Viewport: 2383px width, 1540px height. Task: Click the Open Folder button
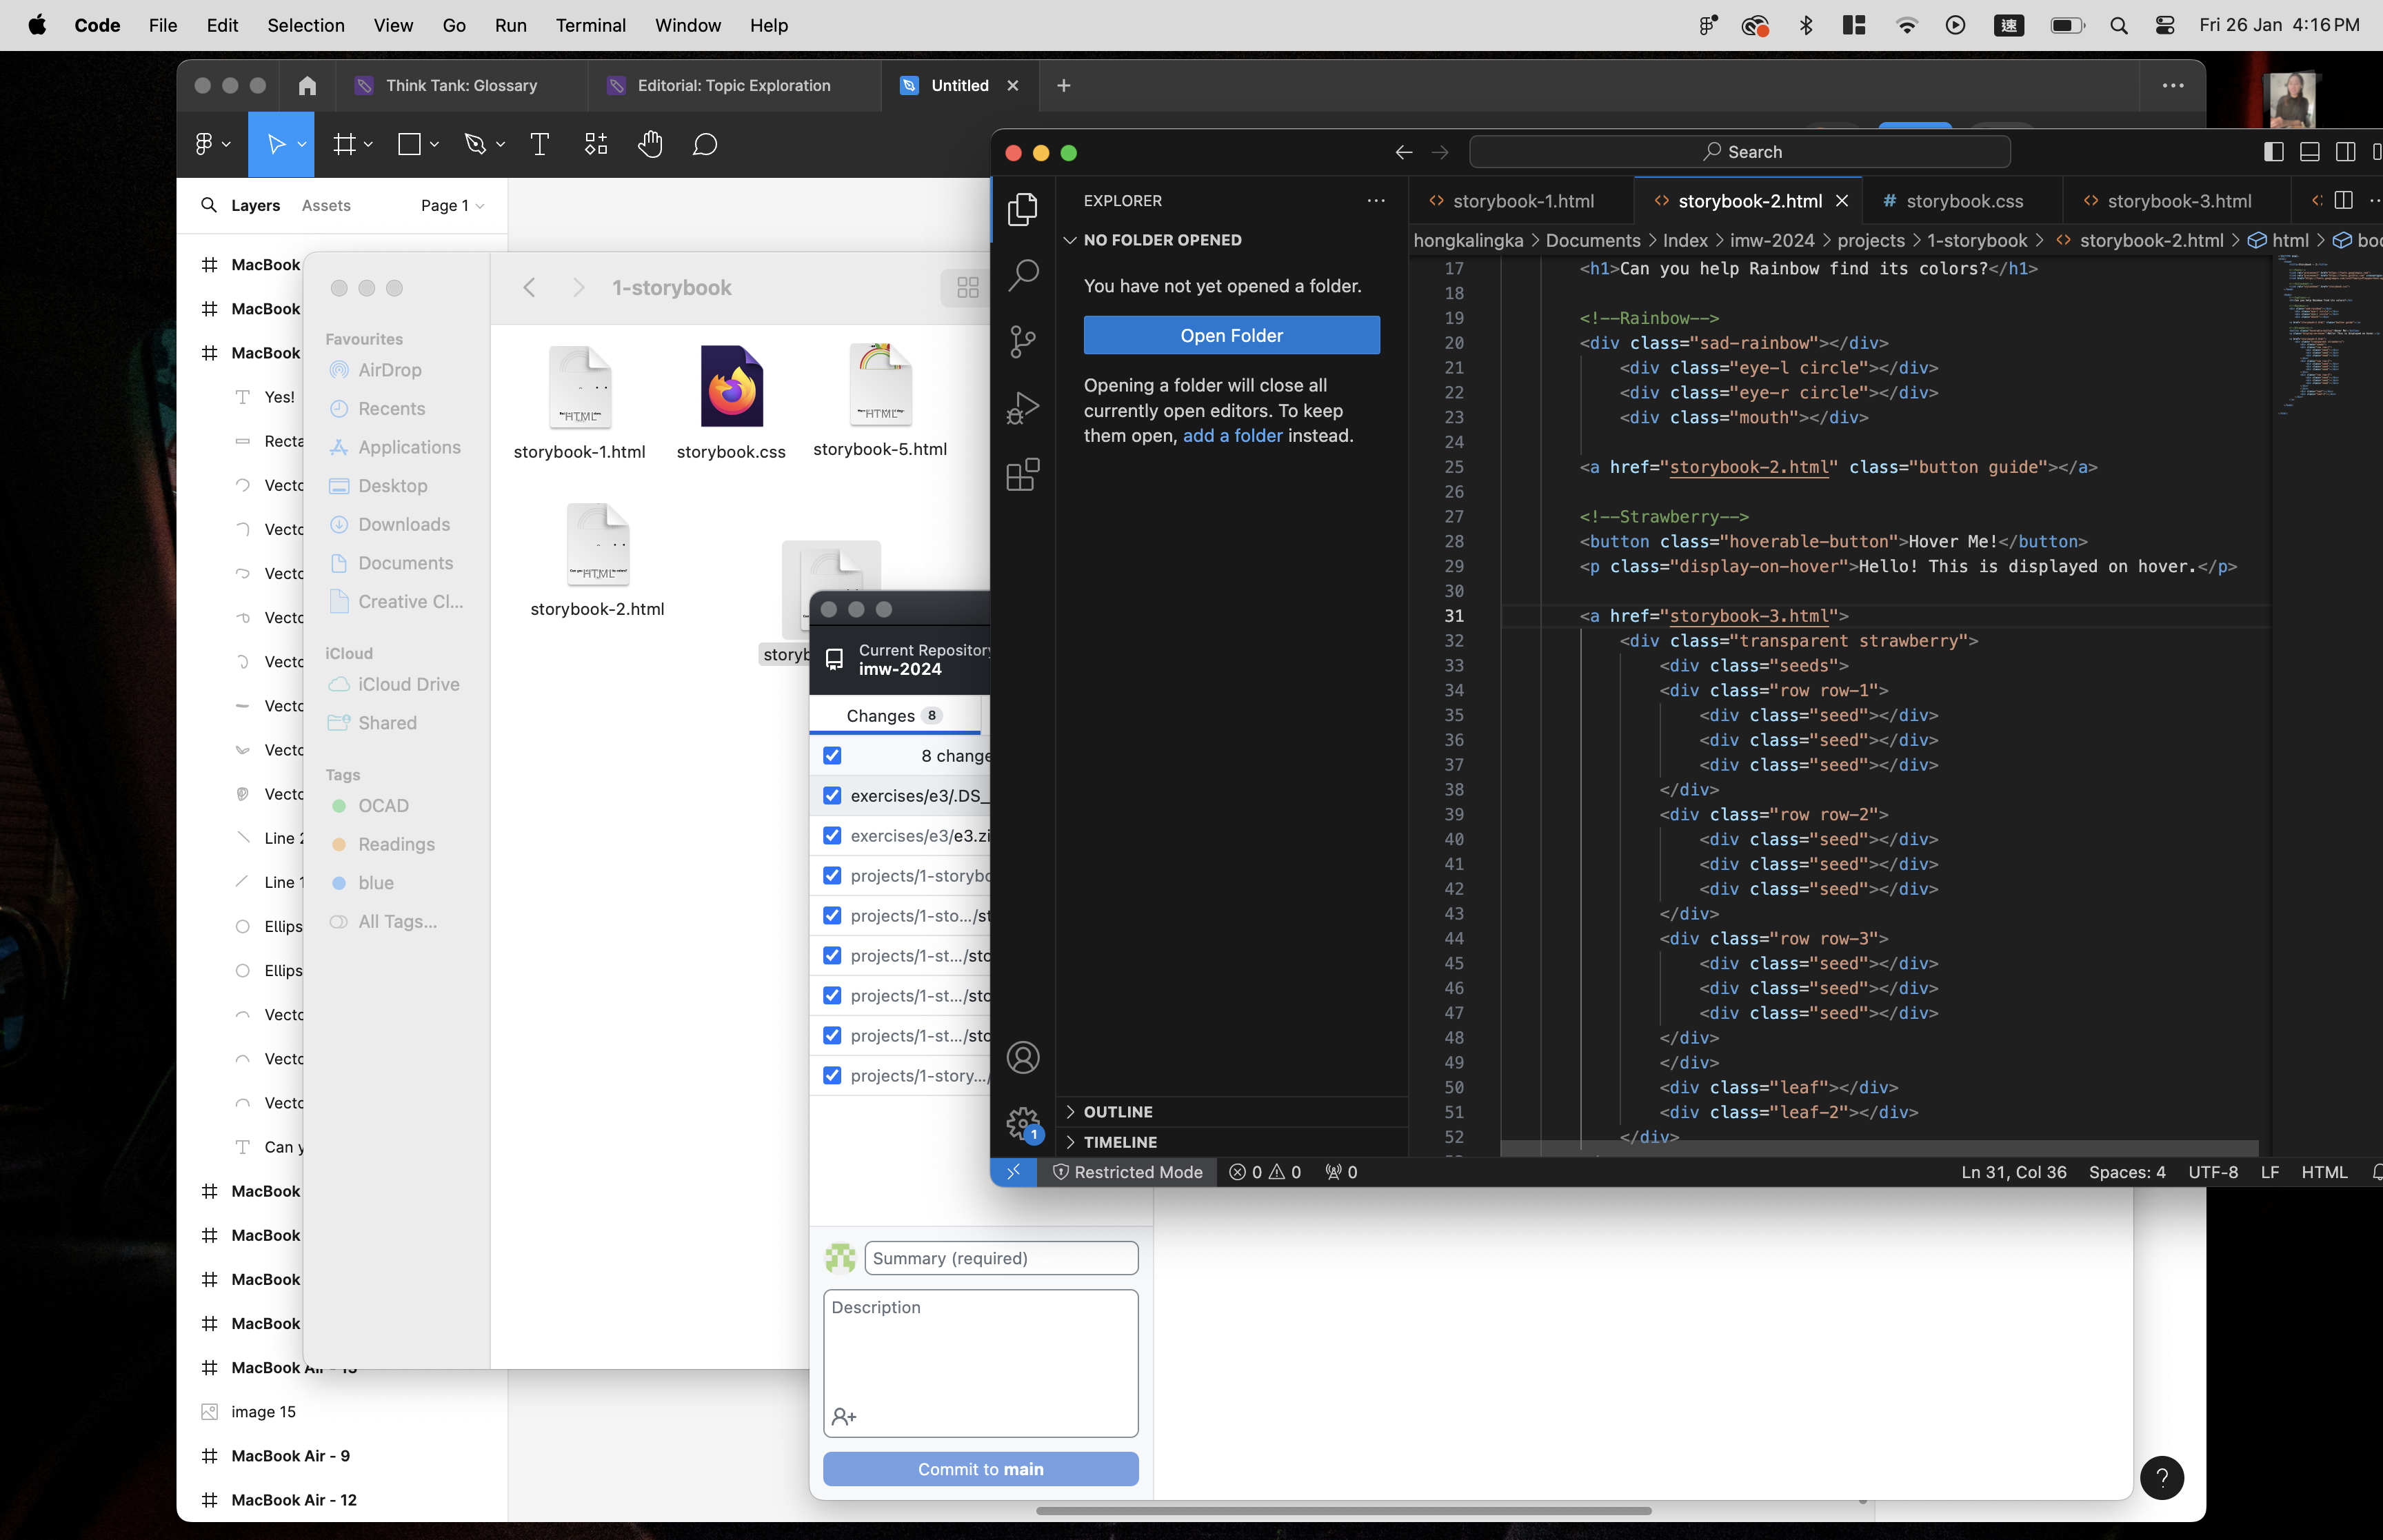tap(1231, 336)
